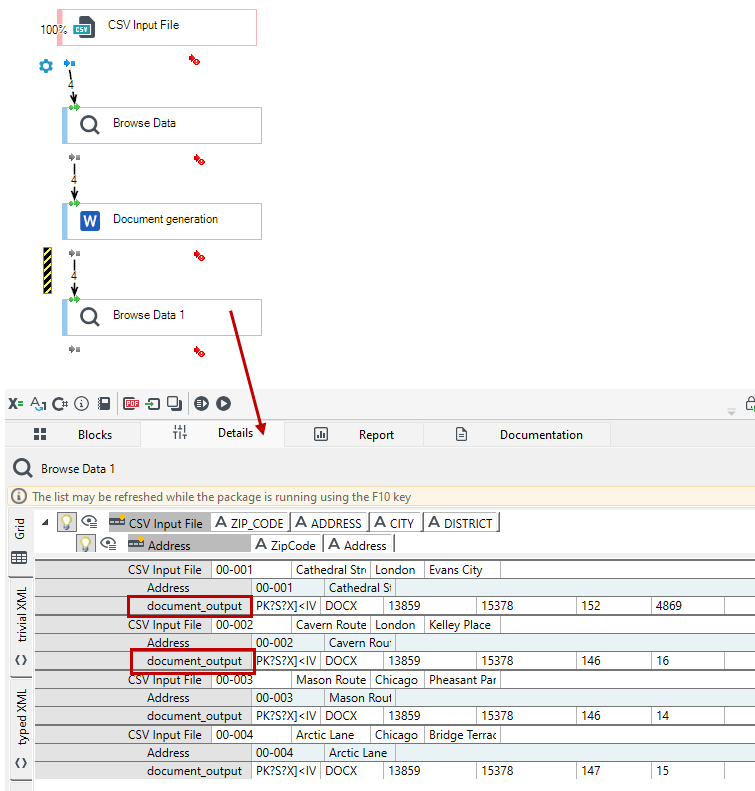Image resolution: width=755 pixels, height=791 pixels.
Task: Click red error port below Browse Data 1
Action: point(199,352)
